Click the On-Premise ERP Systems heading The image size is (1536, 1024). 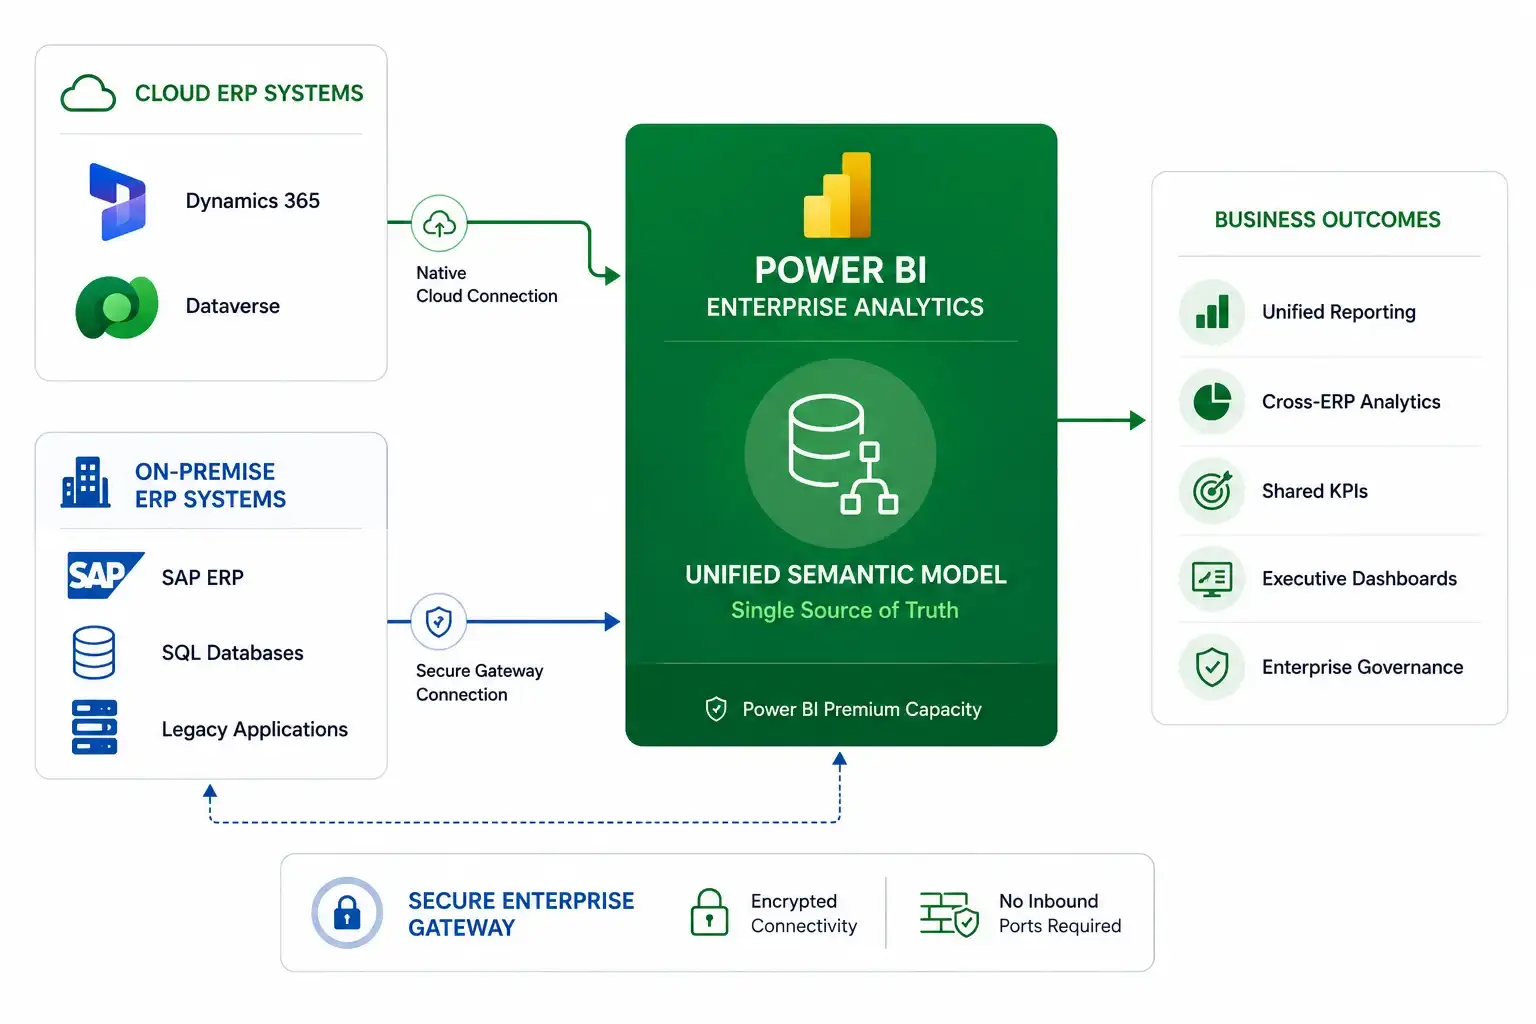pos(211,485)
